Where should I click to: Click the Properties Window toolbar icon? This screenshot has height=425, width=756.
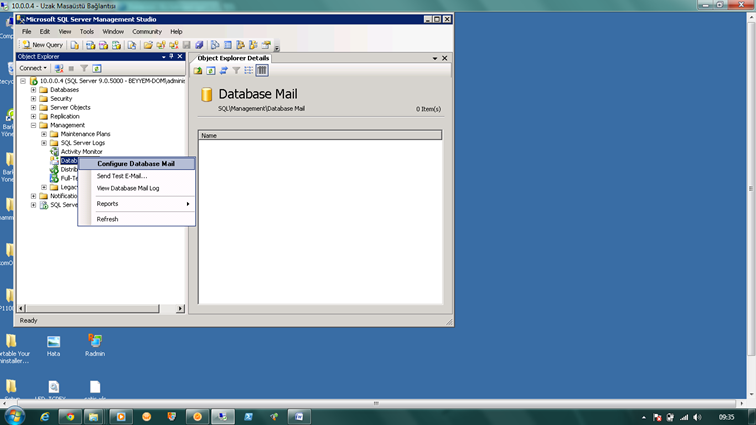pos(266,45)
